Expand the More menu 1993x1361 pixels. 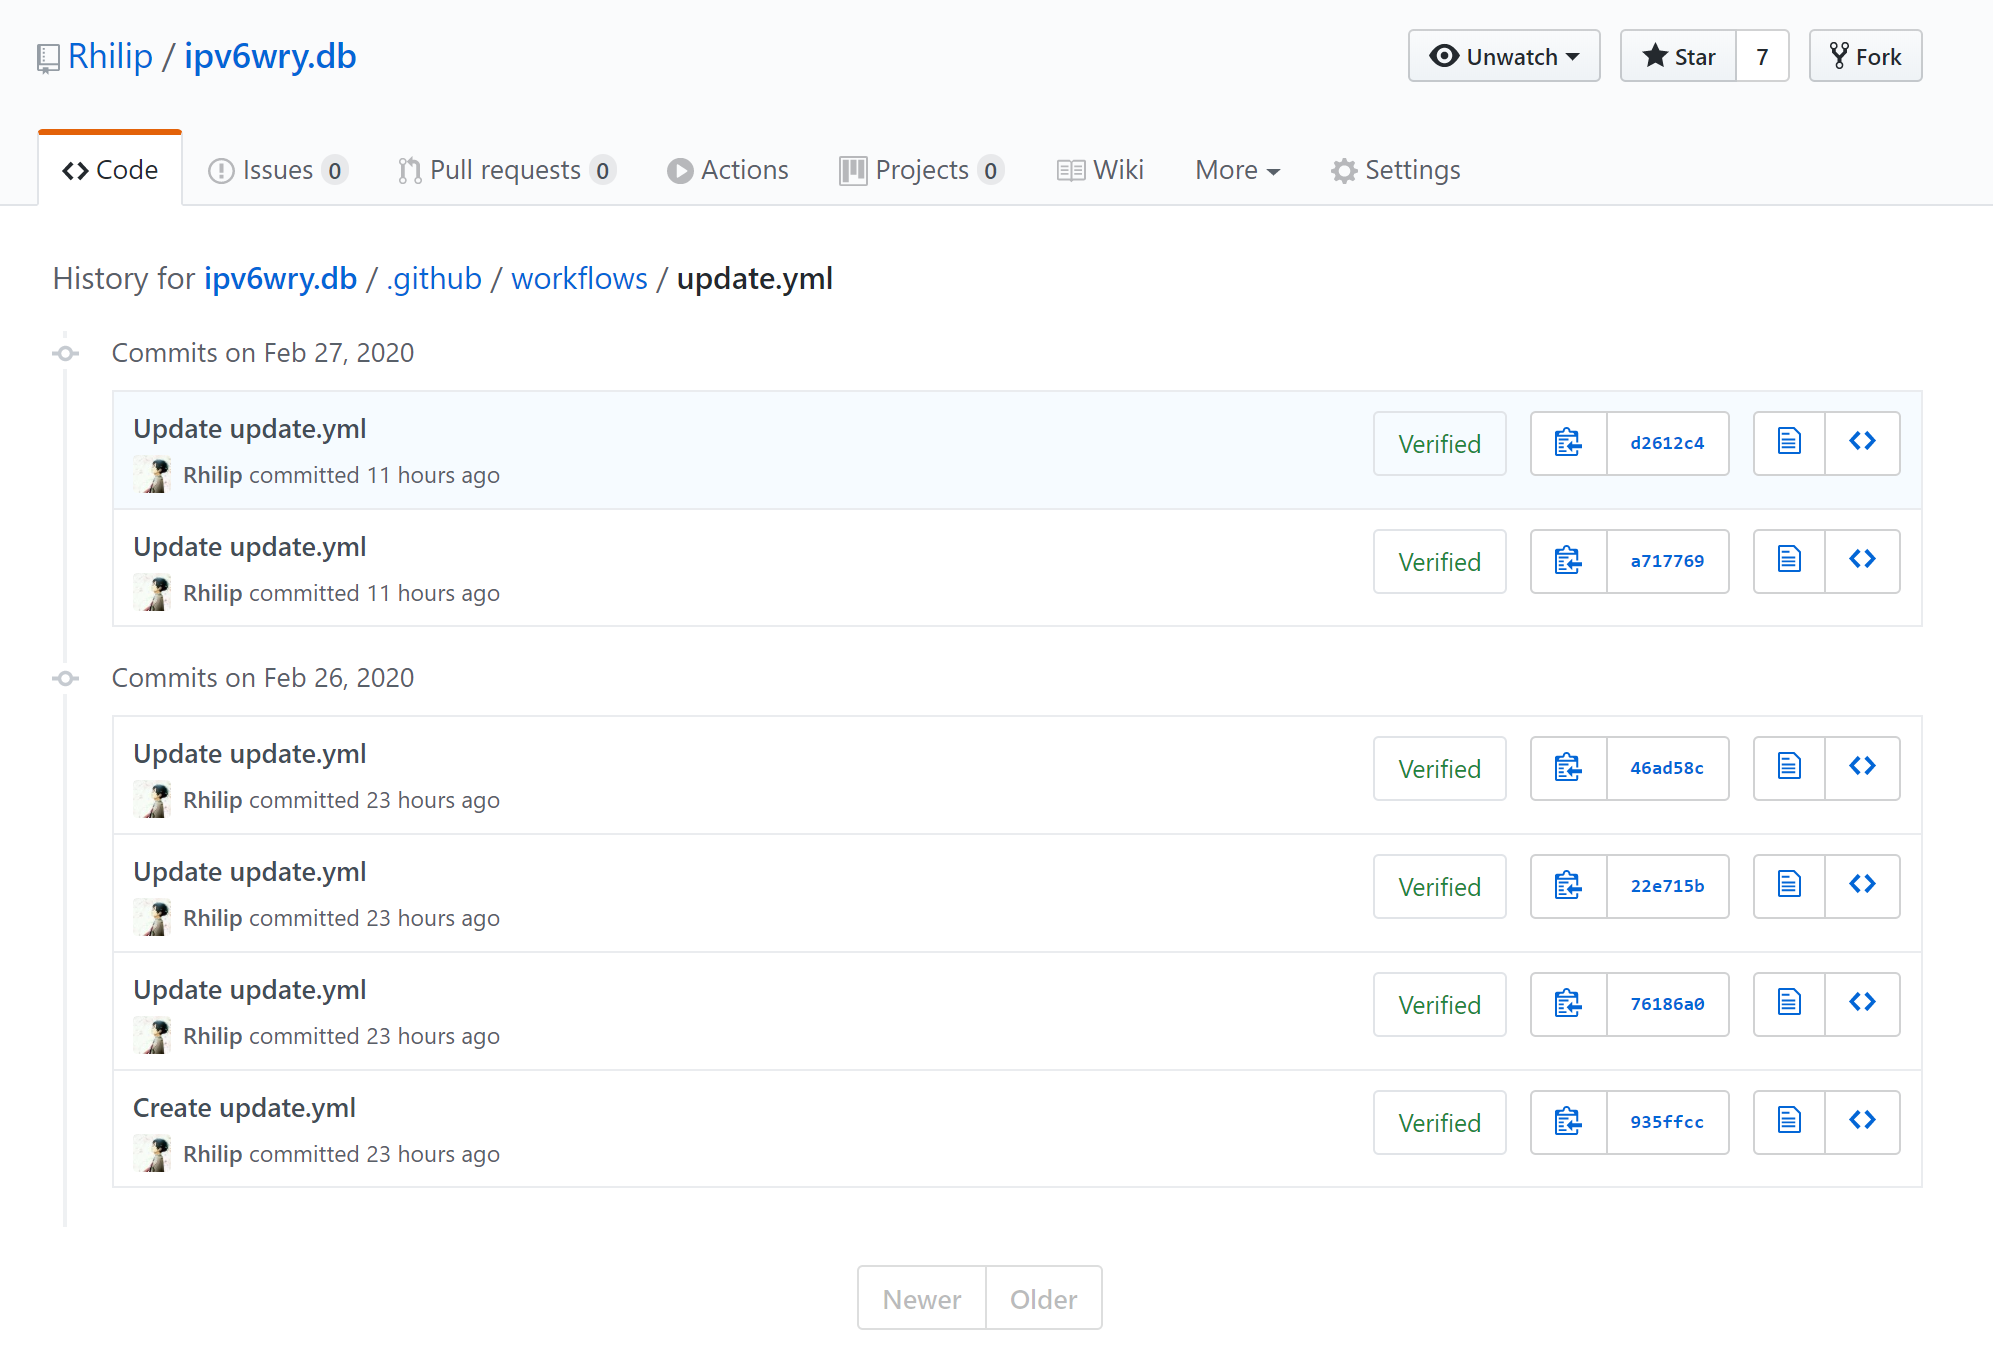1237,170
